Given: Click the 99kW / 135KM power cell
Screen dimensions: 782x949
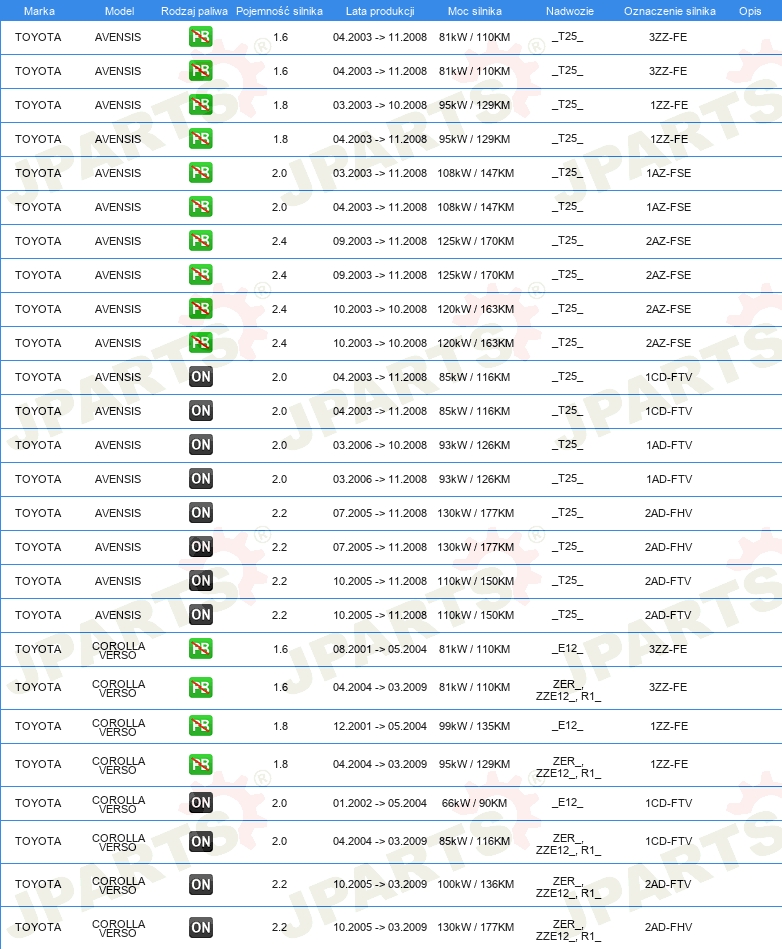Looking at the screenshot, I should click(475, 726).
